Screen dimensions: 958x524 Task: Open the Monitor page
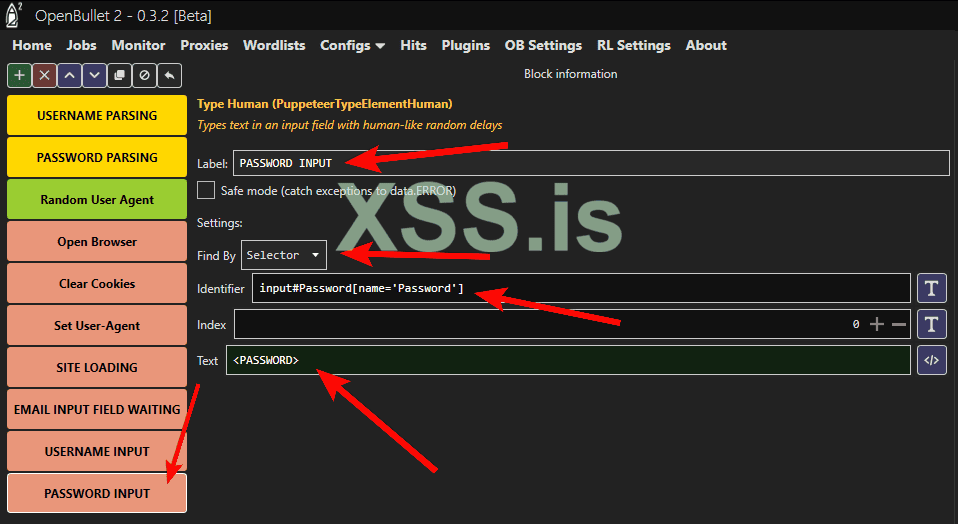tap(138, 46)
